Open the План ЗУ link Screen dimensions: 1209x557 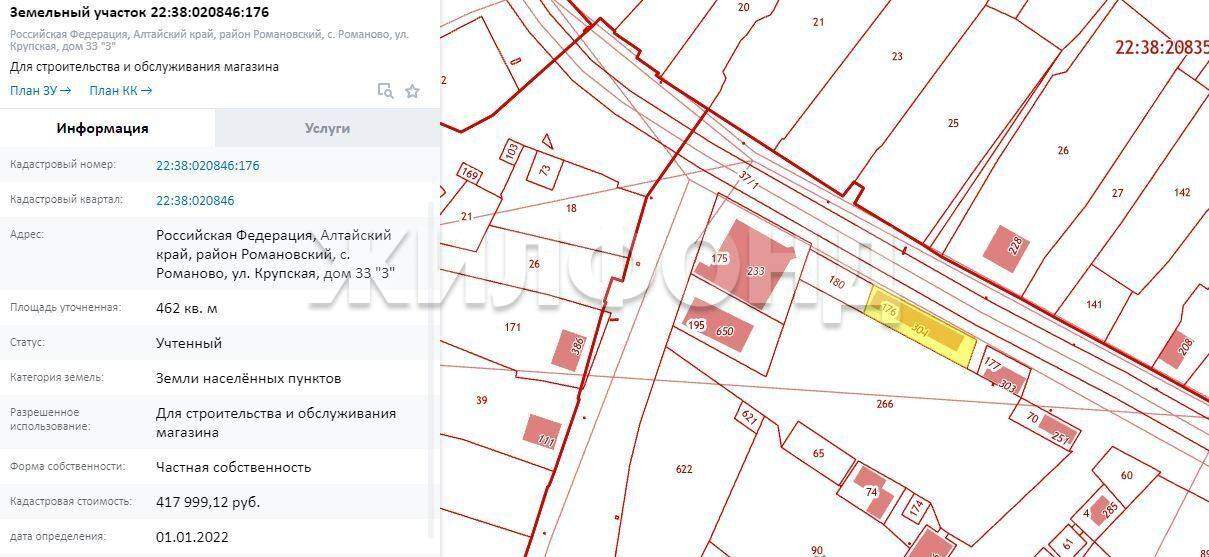[x=40, y=91]
